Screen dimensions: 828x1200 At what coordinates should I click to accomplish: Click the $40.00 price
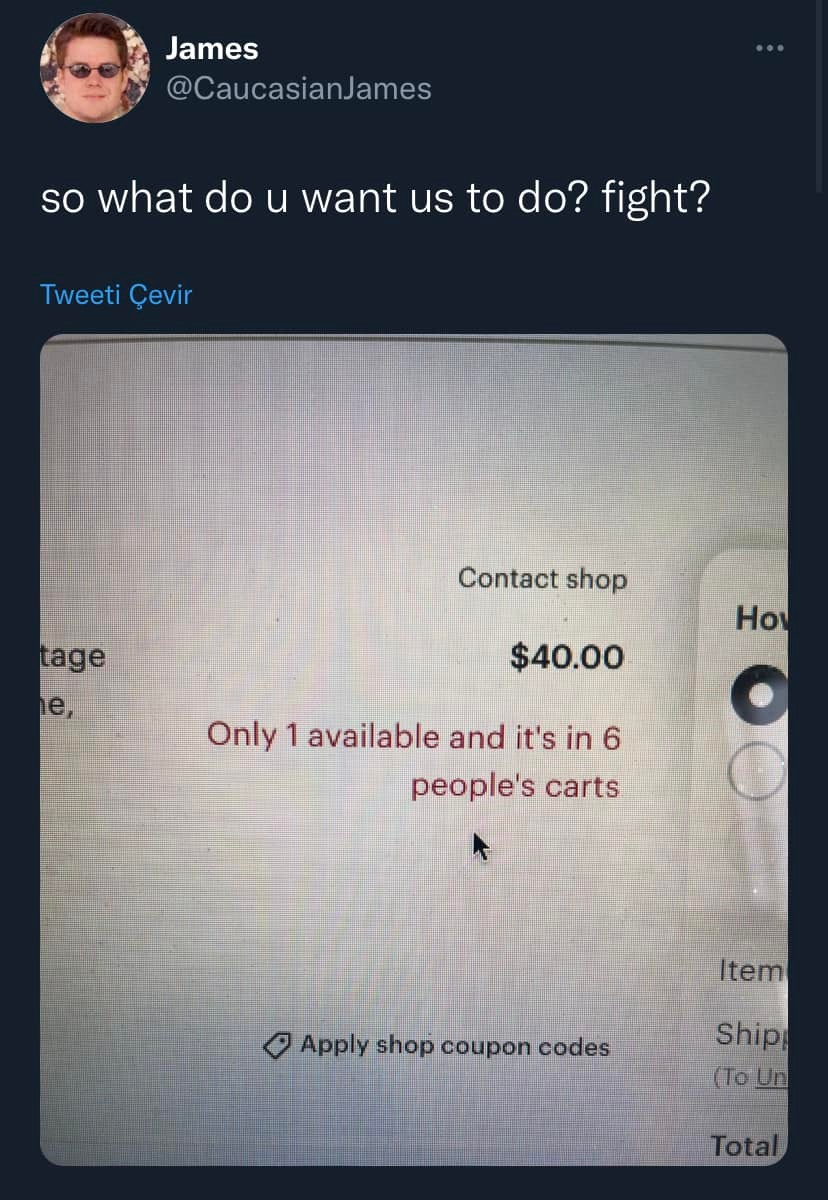[x=567, y=657]
